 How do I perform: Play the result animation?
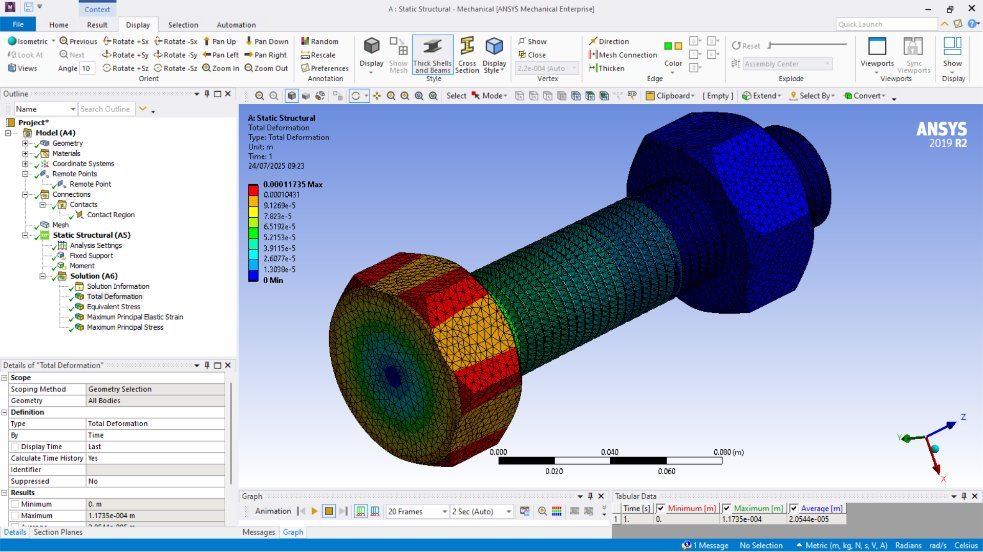tap(314, 511)
